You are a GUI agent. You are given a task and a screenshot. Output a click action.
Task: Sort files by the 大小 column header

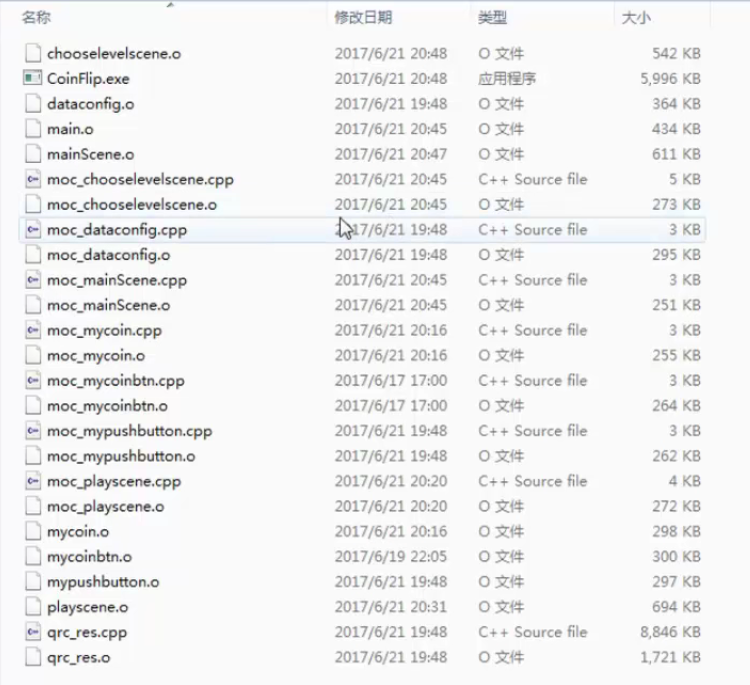[636, 18]
